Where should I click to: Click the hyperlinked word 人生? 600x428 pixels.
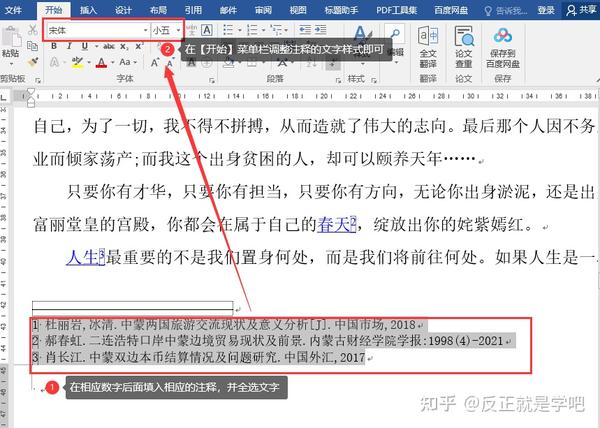[x=83, y=257]
